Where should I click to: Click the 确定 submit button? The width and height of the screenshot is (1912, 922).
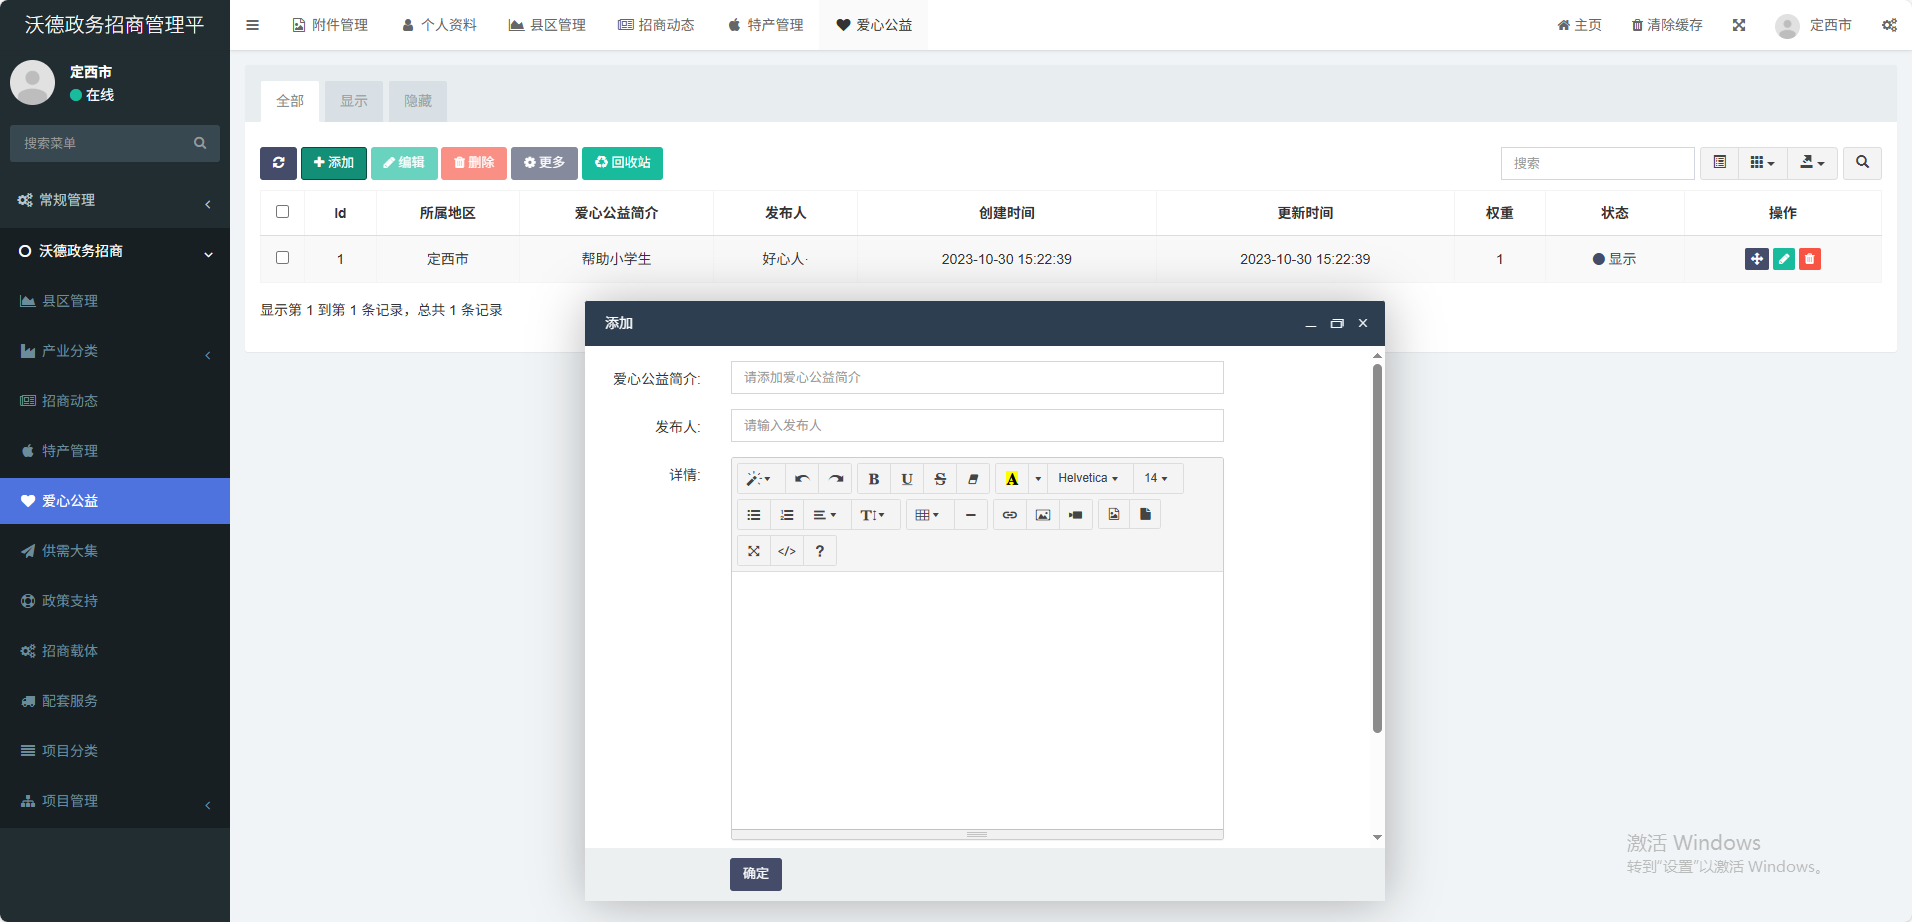756,874
